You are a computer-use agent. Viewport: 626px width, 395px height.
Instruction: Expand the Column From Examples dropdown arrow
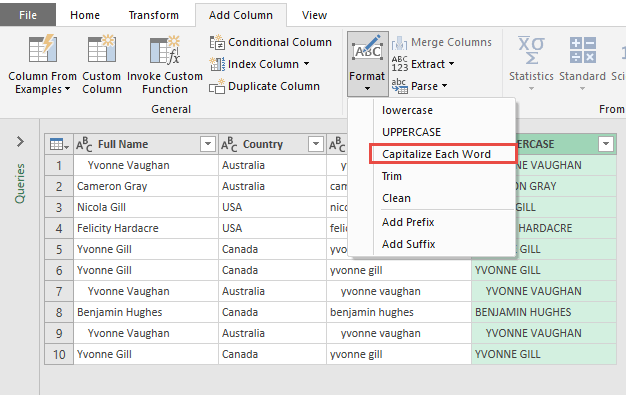67,89
